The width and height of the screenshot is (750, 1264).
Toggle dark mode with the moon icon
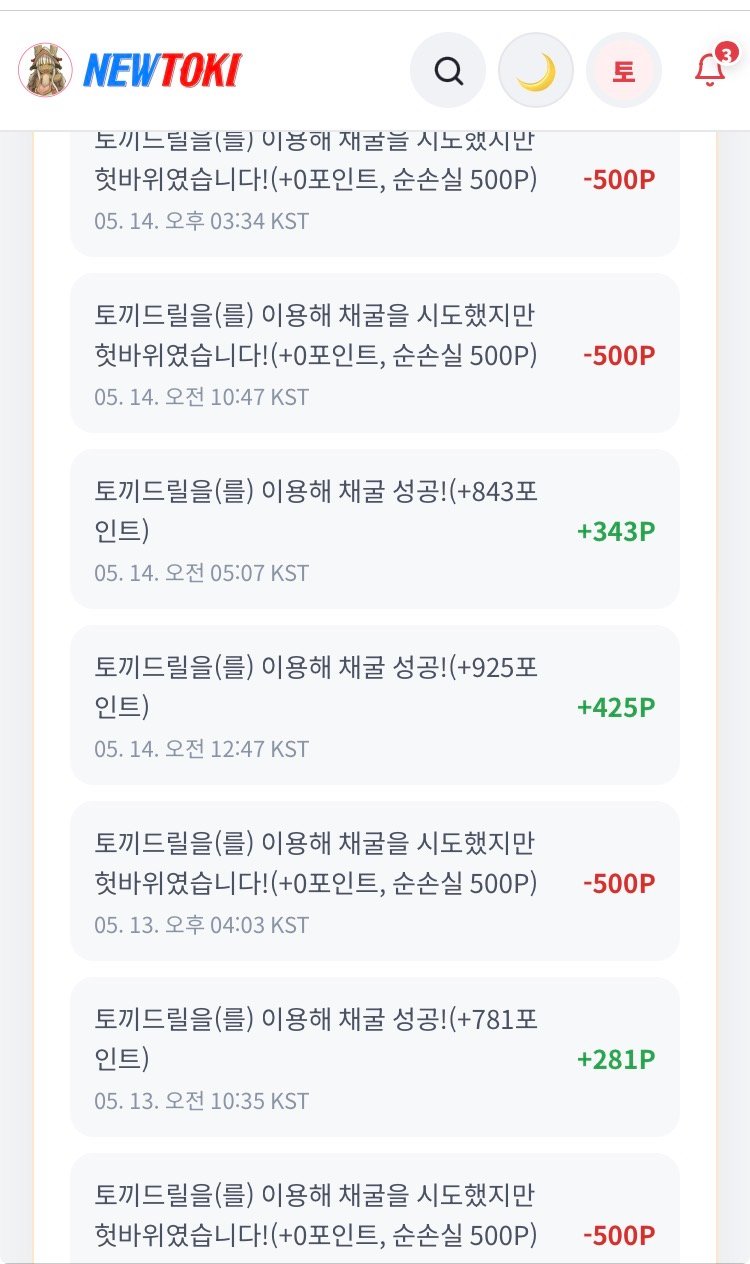click(536, 71)
